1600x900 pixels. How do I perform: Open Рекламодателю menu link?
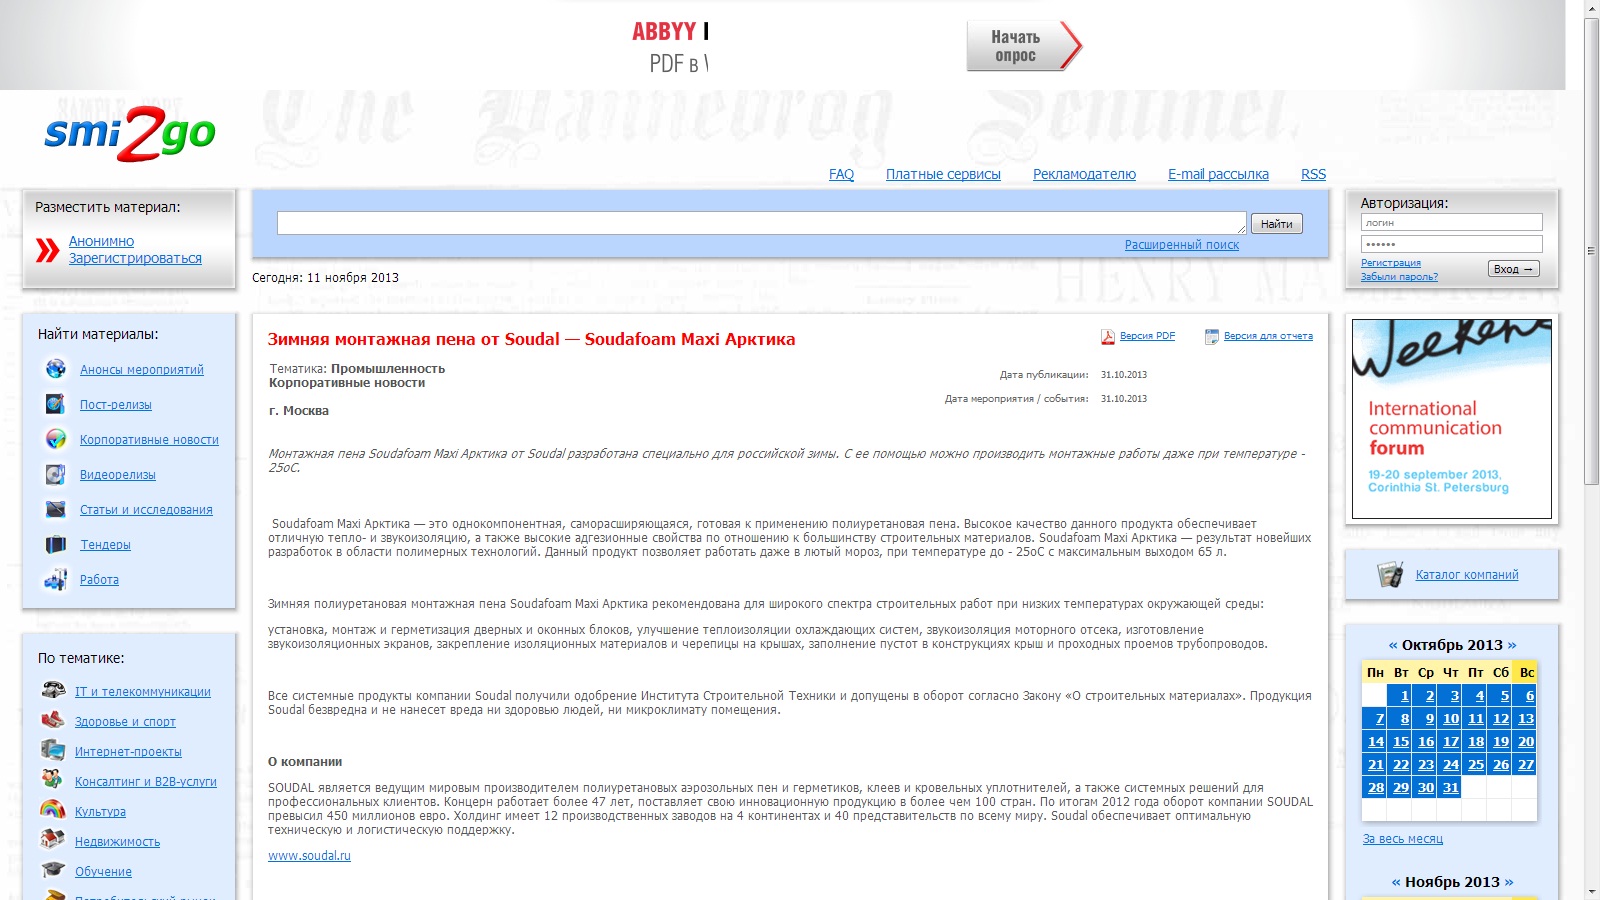pos(1084,174)
